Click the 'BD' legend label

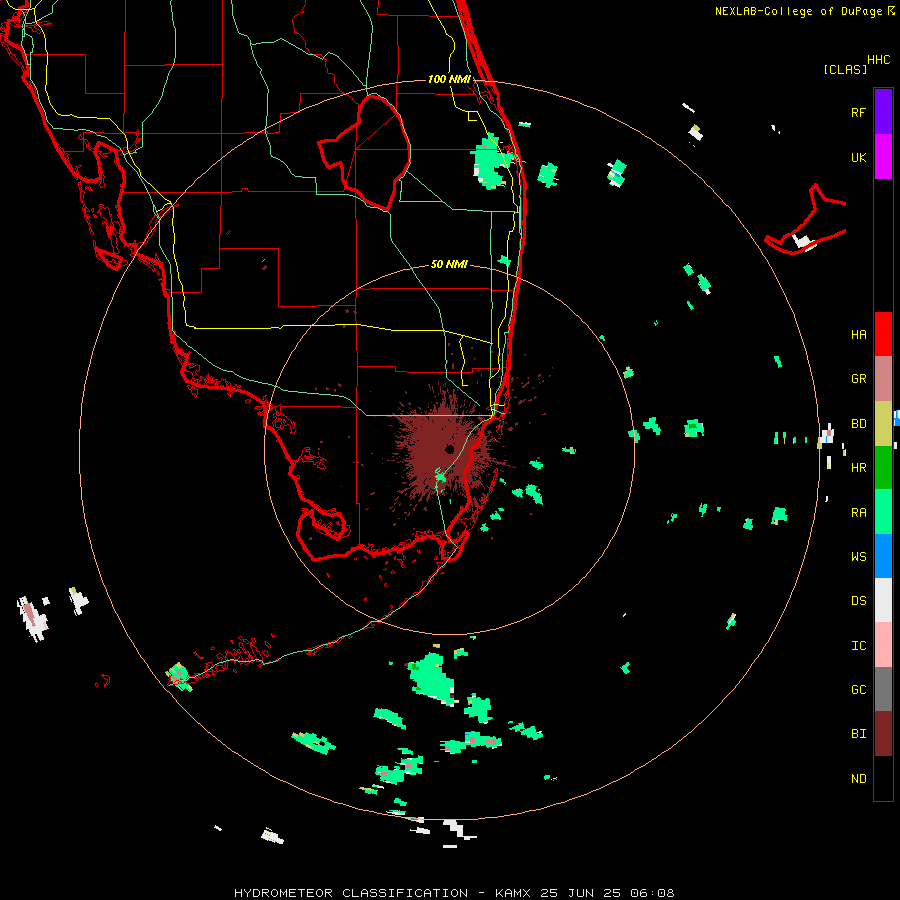(x=858, y=424)
